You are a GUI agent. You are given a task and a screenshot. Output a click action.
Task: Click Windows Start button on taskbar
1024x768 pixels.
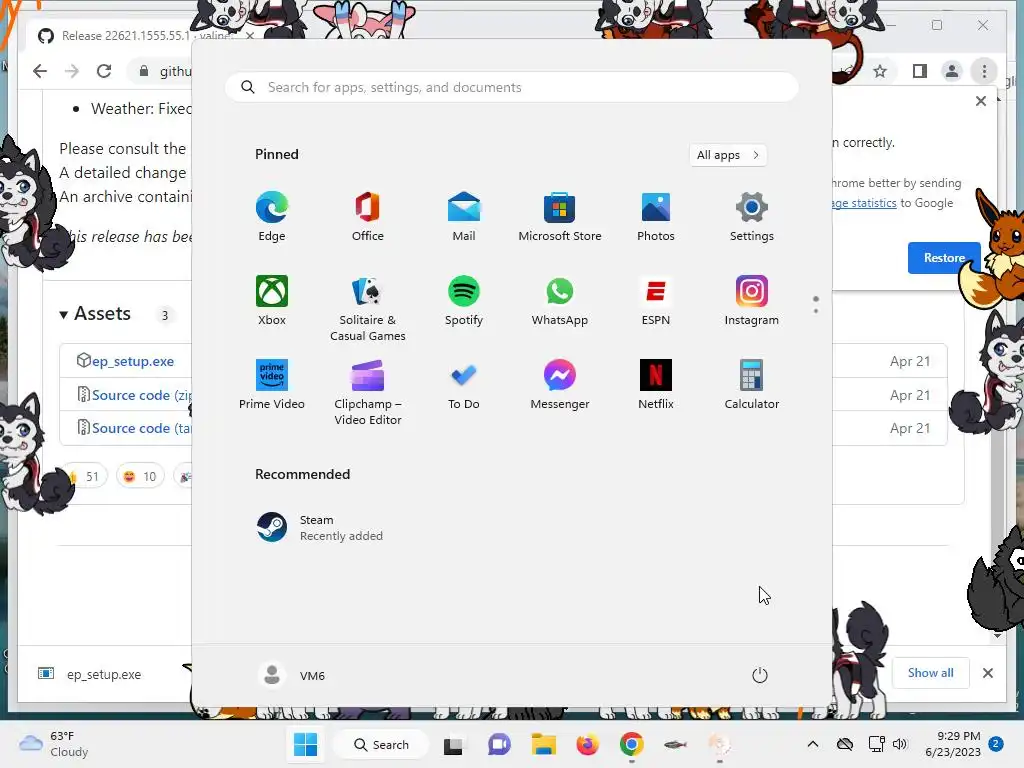(306, 744)
